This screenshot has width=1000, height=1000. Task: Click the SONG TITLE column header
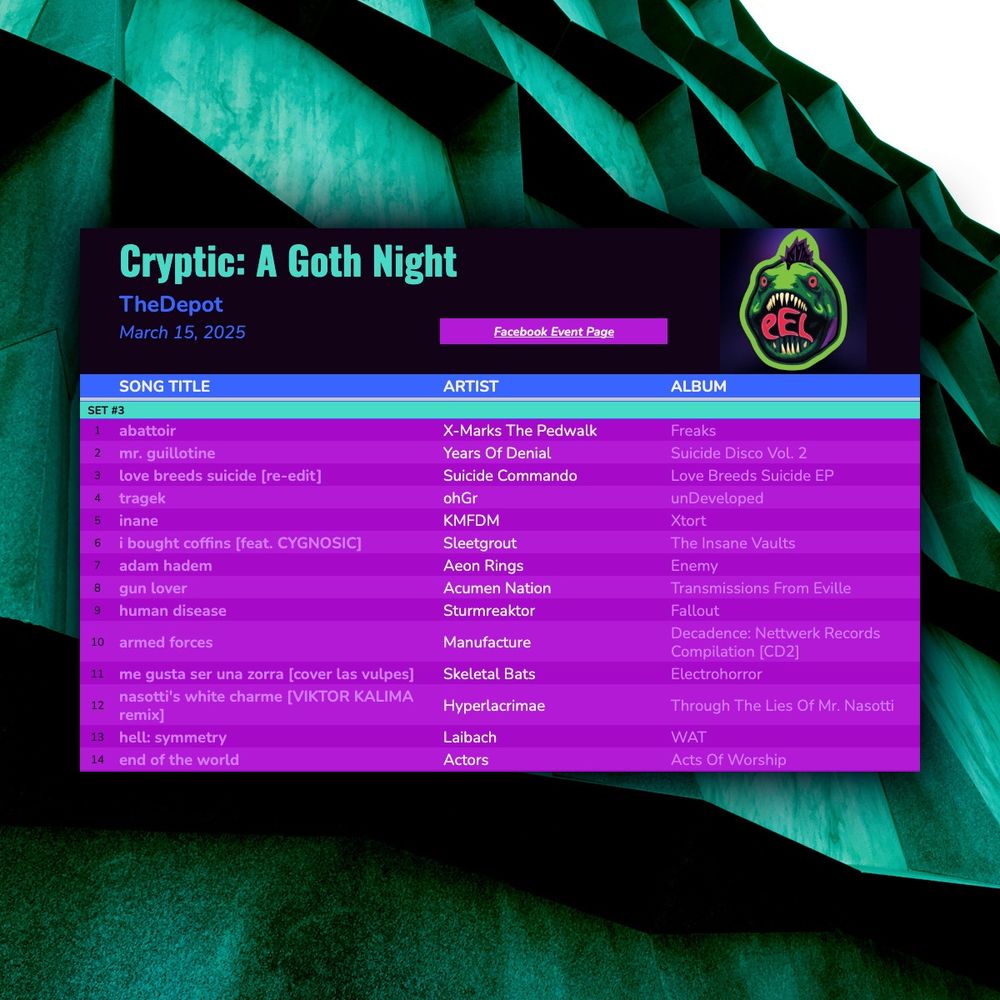pos(165,386)
